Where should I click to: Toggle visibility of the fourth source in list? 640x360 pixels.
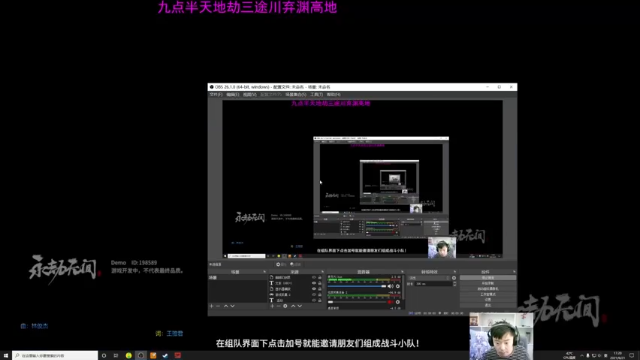tap(314, 295)
